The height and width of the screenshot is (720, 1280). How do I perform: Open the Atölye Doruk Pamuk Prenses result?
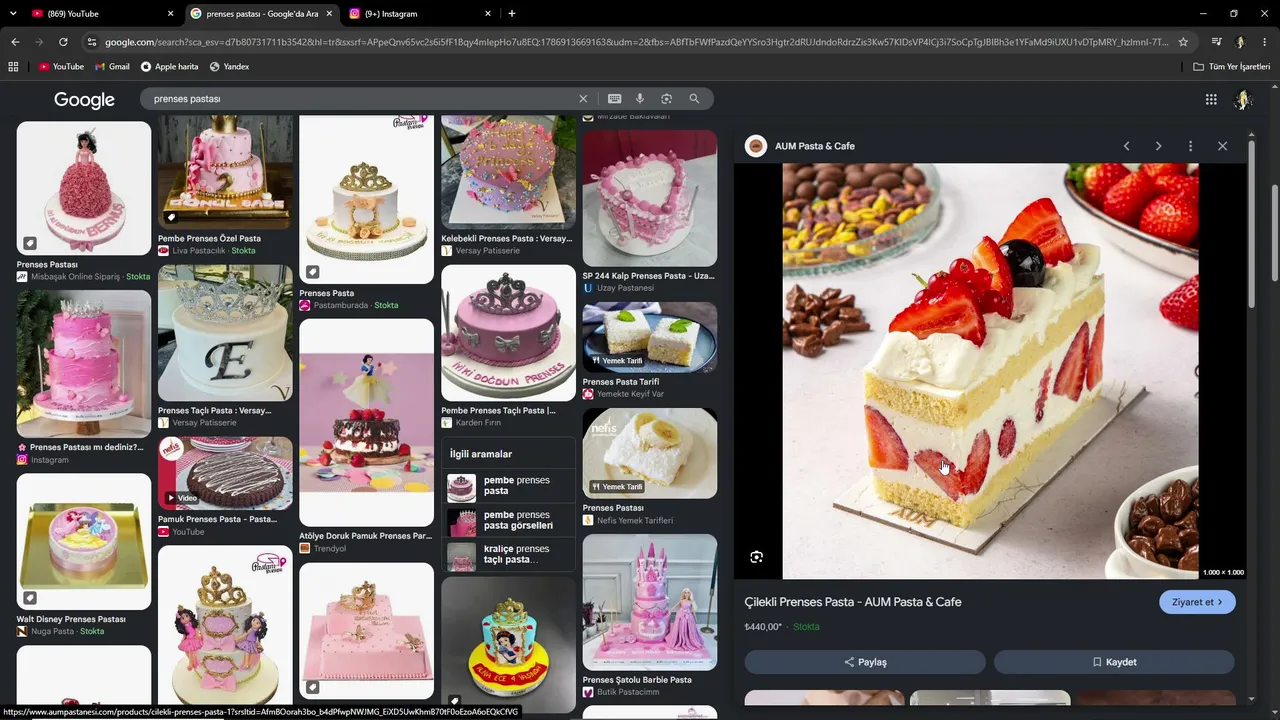366,423
